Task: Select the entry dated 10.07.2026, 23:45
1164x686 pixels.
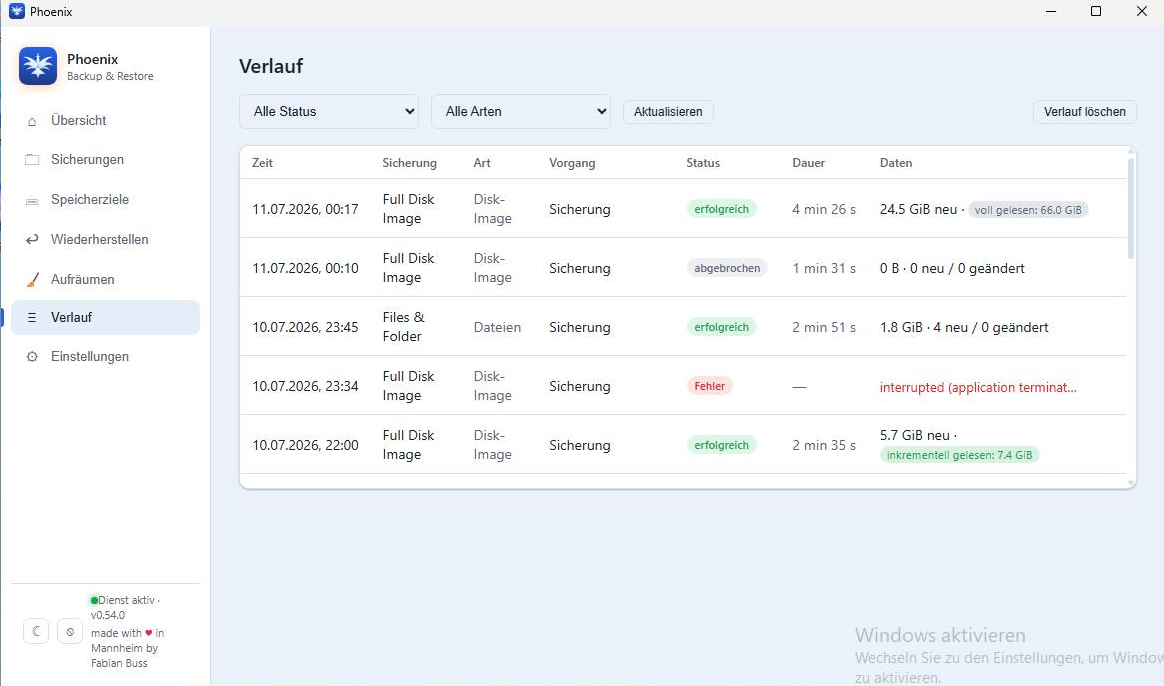Action: (683, 327)
